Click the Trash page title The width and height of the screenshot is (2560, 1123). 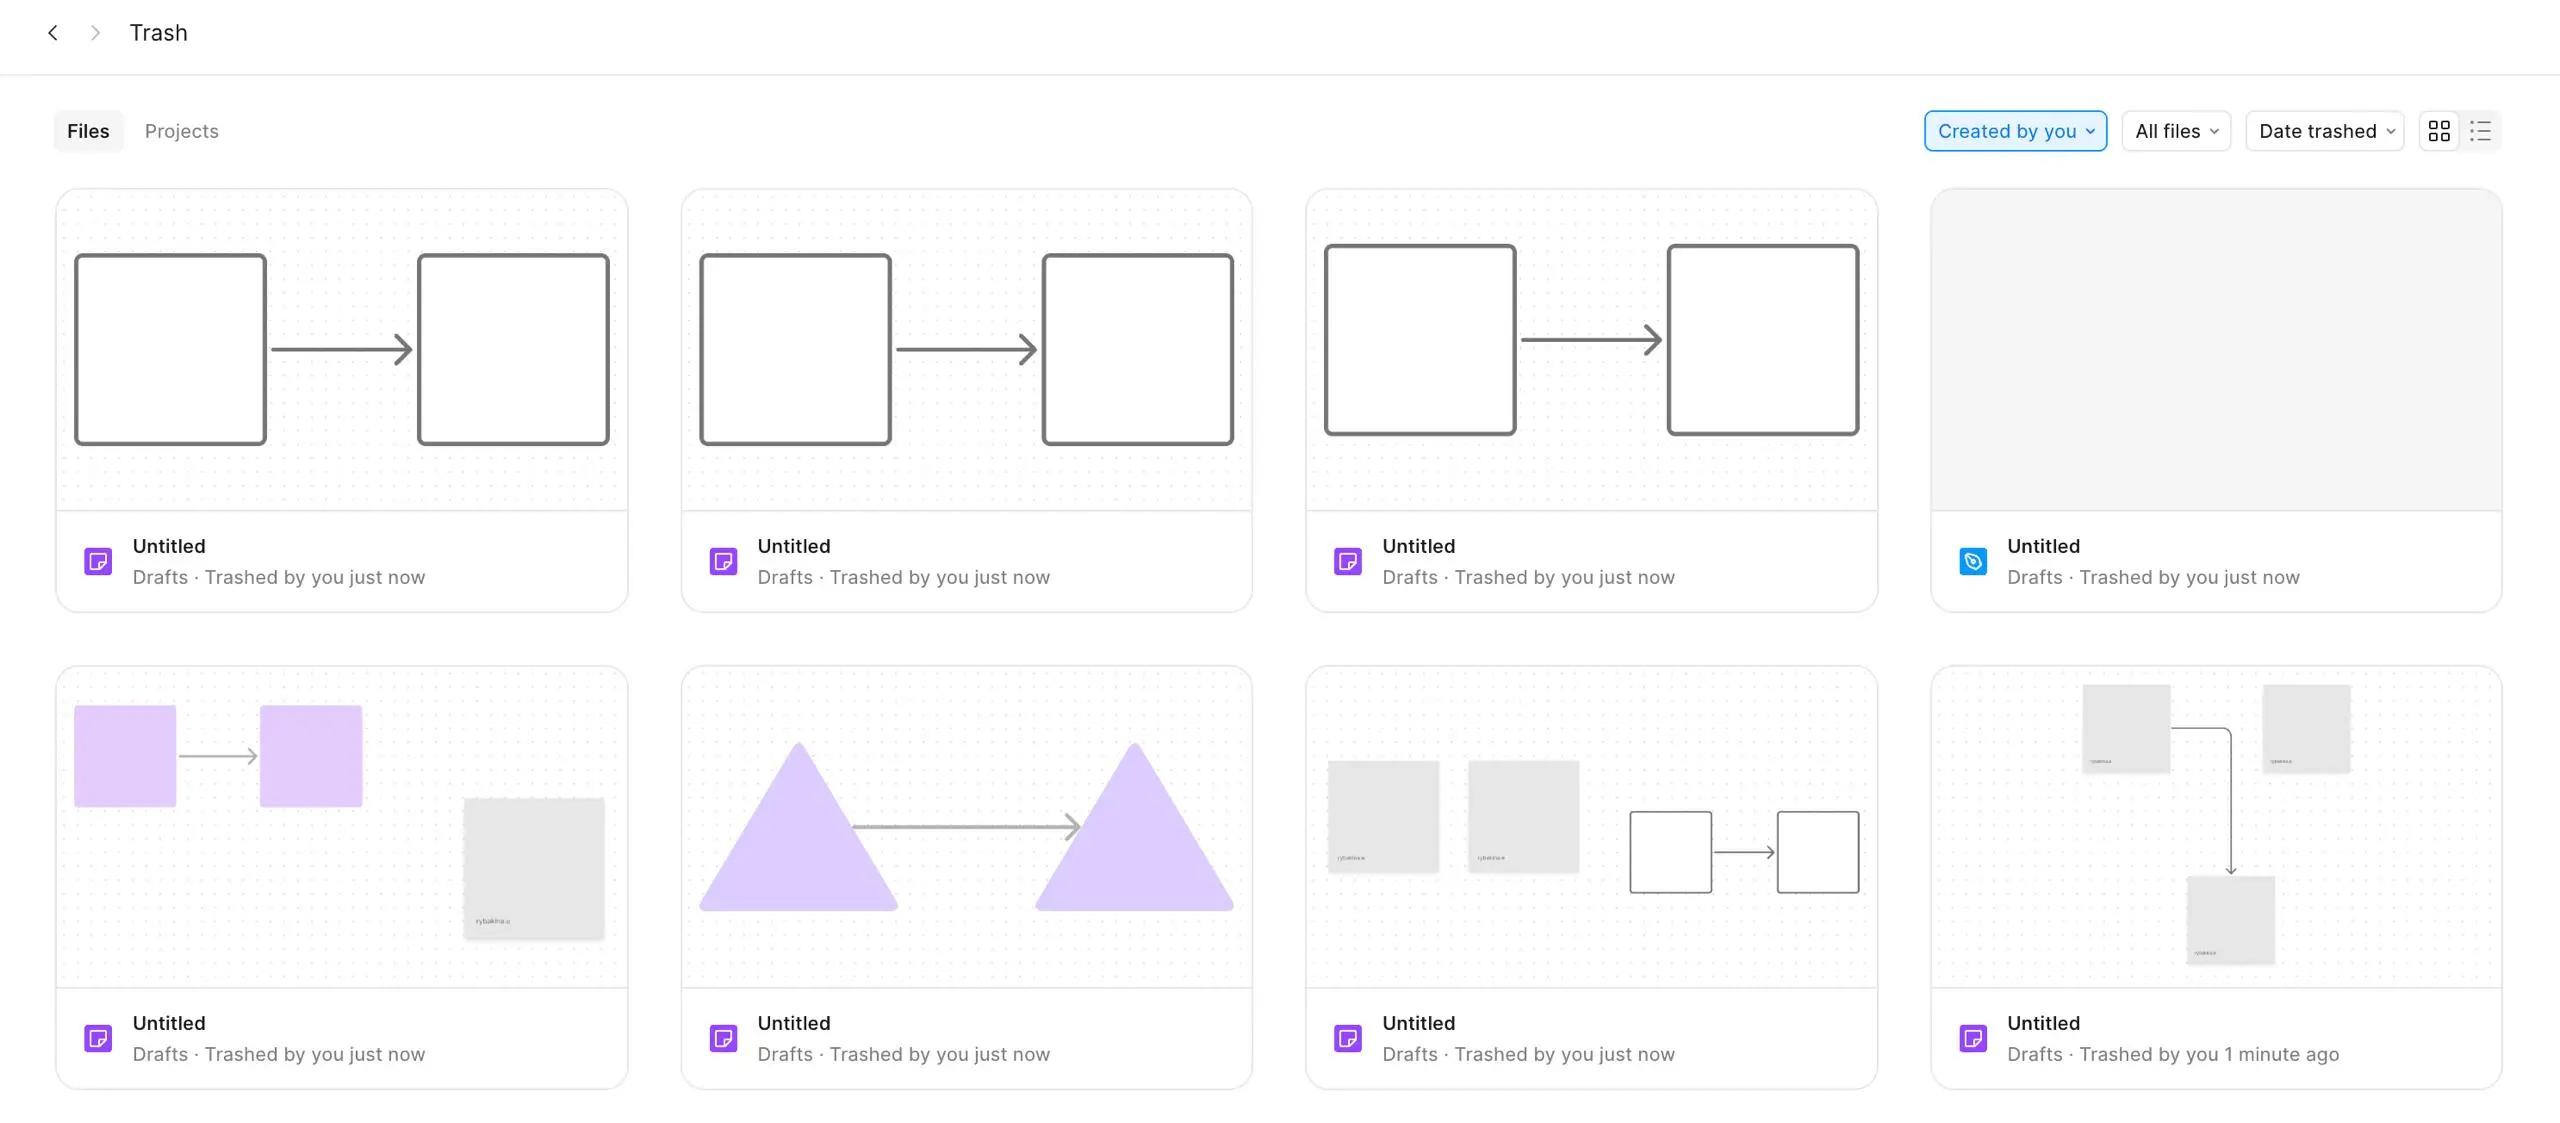[158, 33]
